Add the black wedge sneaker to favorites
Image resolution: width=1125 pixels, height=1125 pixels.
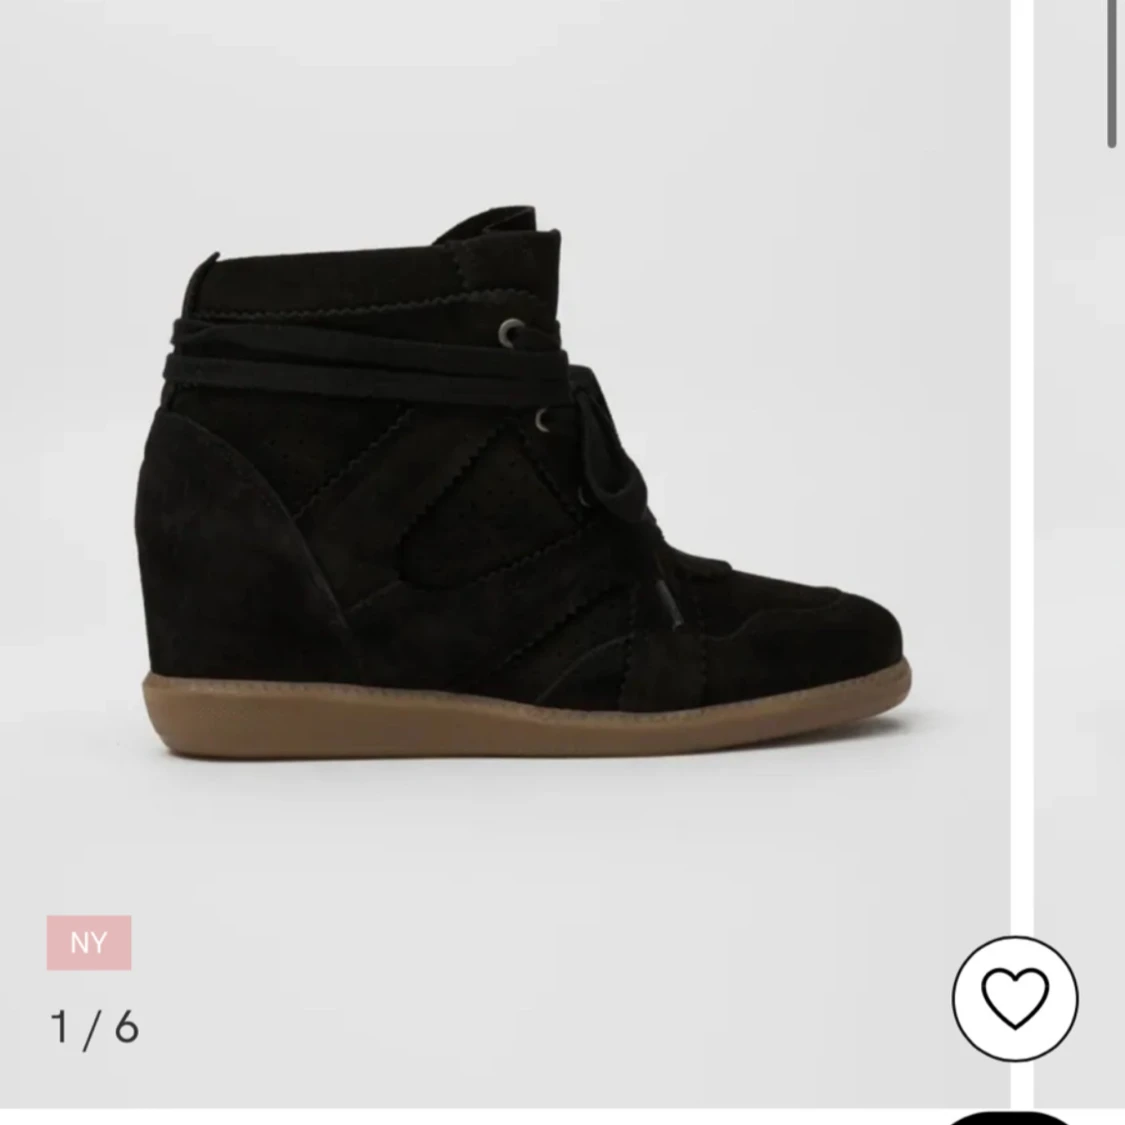coord(1015,998)
